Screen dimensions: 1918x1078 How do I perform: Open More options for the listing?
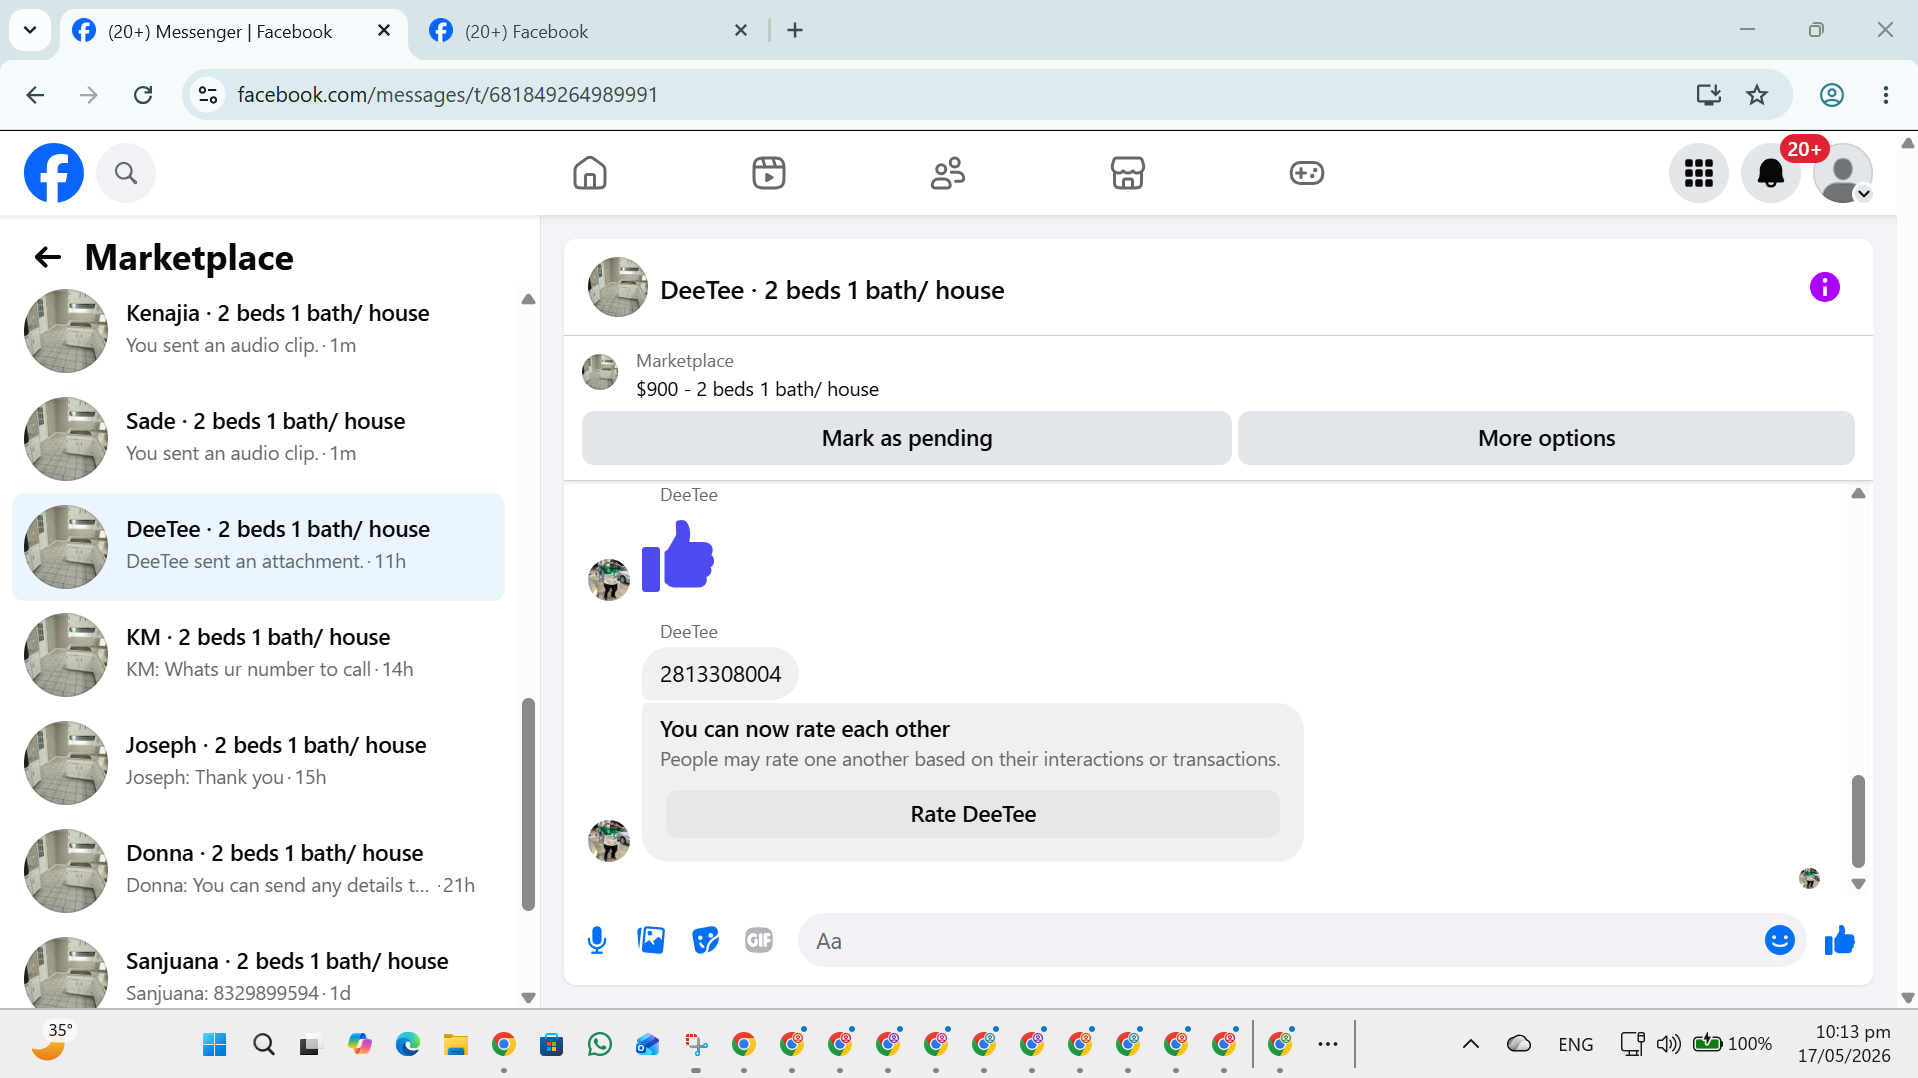pyautogui.click(x=1546, y=438)
